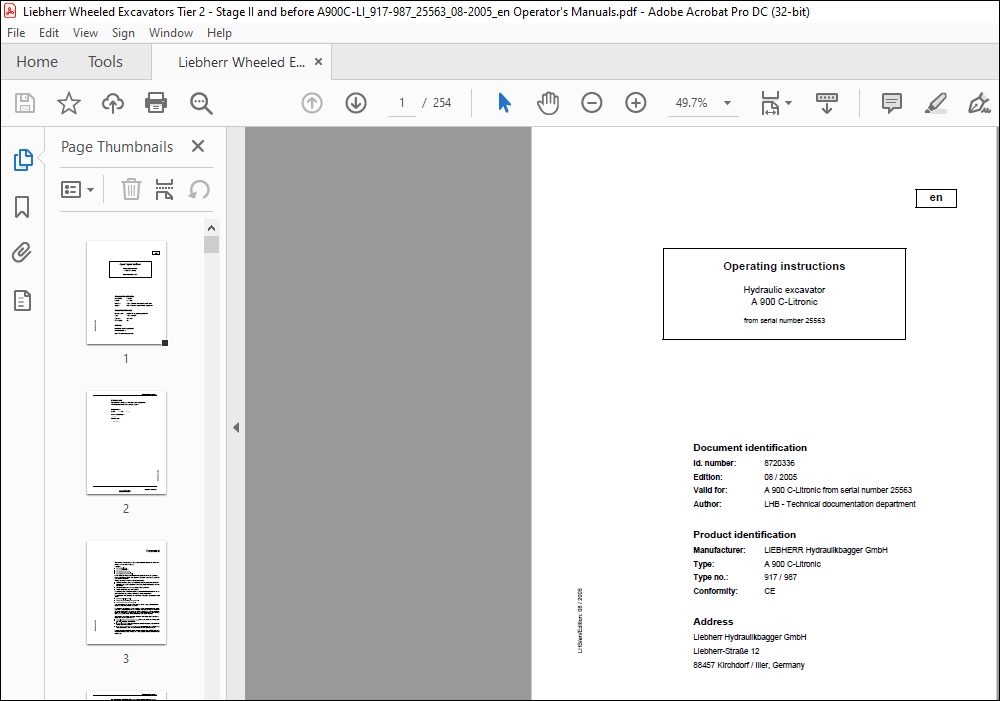The width and height of the screenshot is (1000, 701).
Task: Open the Find text search tool
Action: click(x=201, y=103)
